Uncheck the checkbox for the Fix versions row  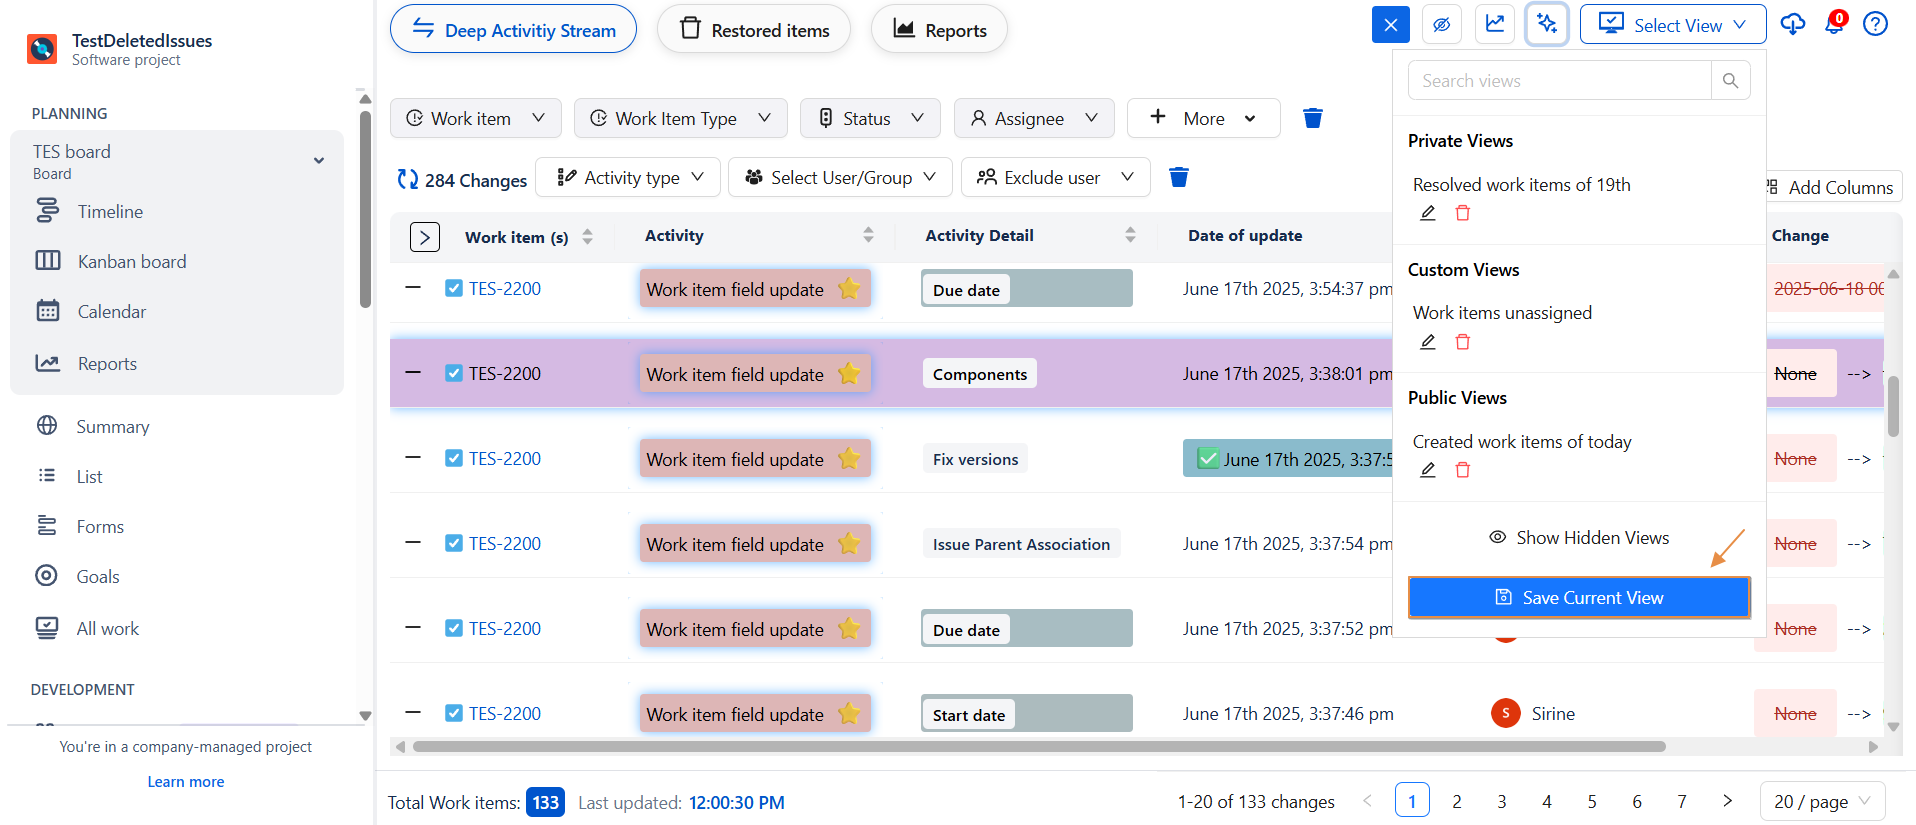[454, 458]
